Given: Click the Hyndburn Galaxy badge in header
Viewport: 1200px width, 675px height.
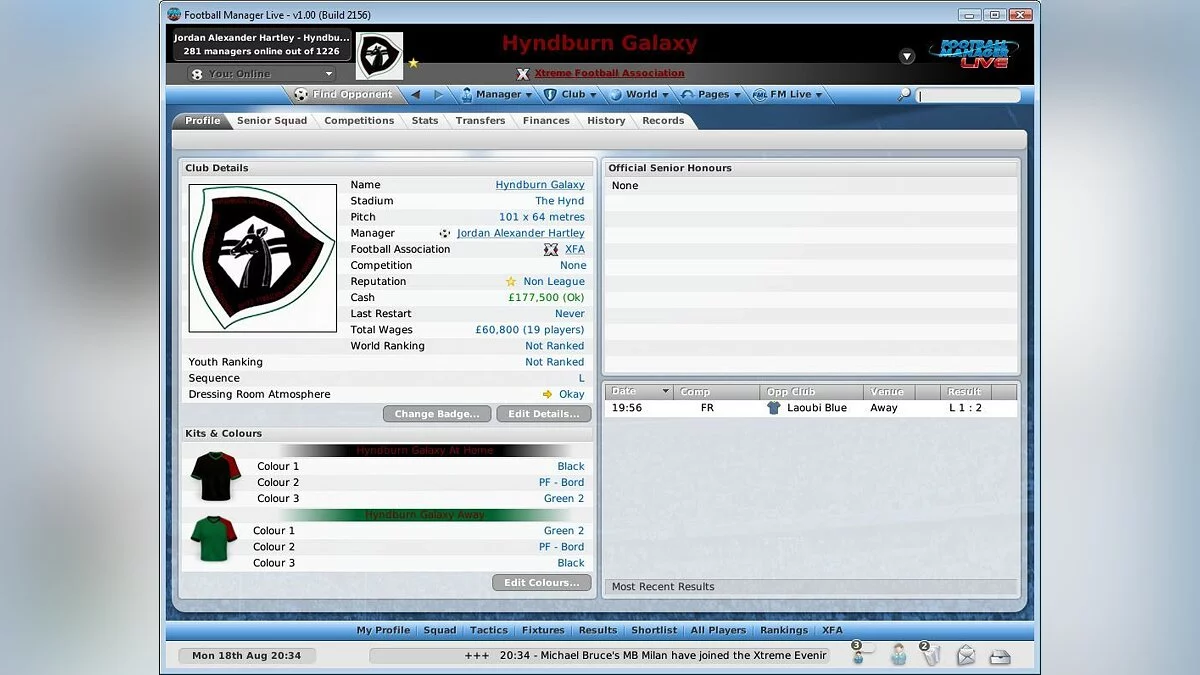Looking at the screenshot, I should (379, 56).
